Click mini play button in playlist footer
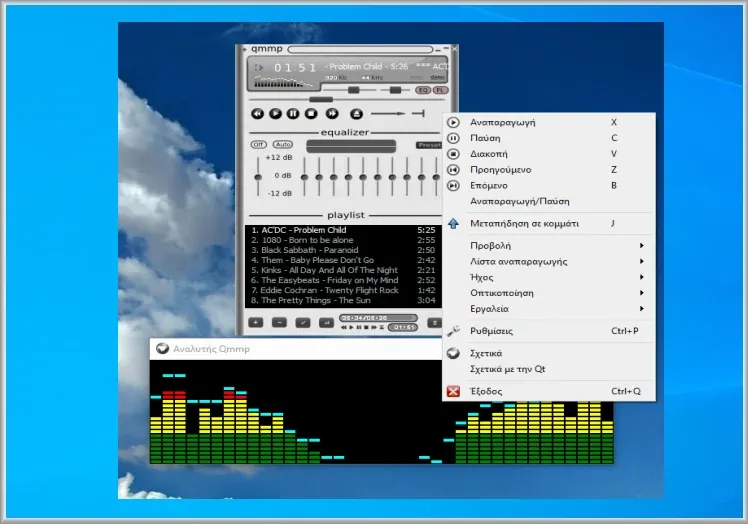This screenshot has width=748, height=524. (352, 327)
